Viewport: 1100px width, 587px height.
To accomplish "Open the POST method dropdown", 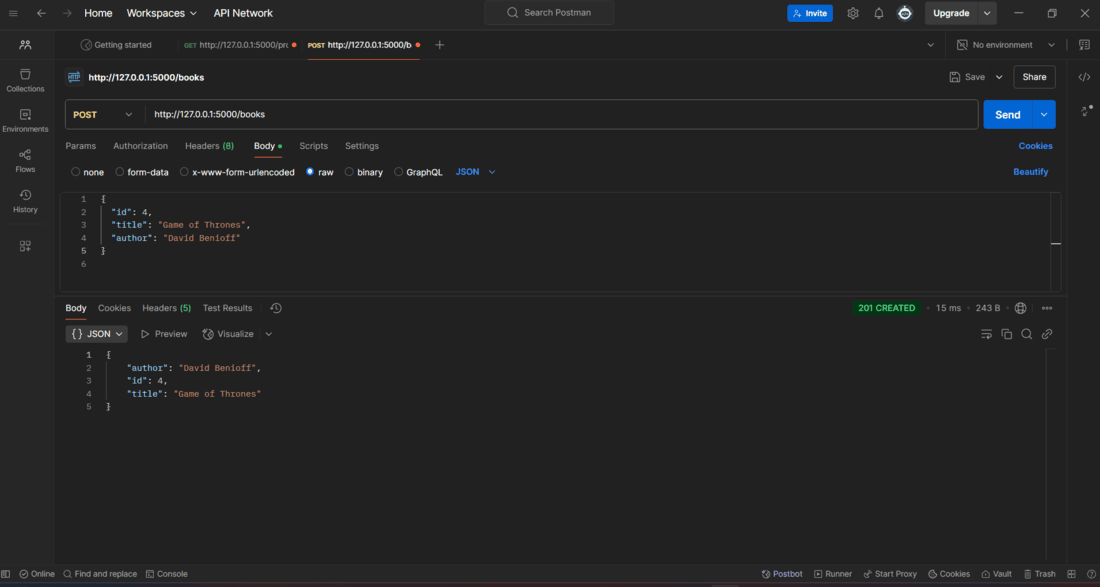I will coord(103,114).
